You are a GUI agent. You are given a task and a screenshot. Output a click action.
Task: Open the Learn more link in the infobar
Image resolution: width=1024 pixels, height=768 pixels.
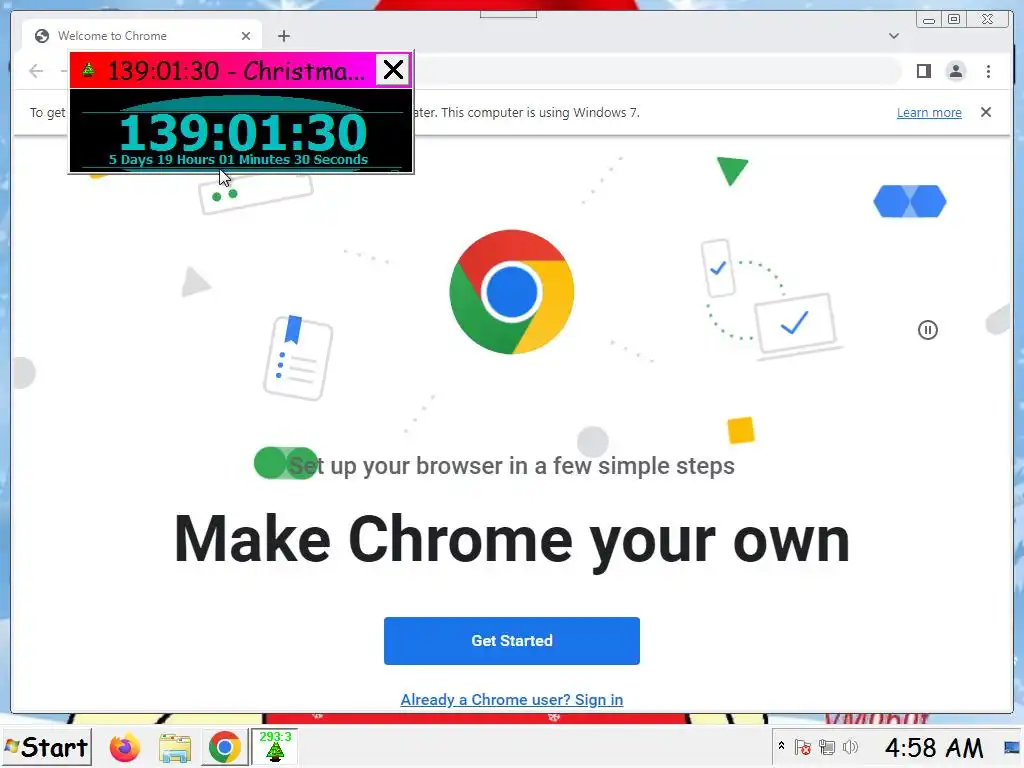(929, 112)
